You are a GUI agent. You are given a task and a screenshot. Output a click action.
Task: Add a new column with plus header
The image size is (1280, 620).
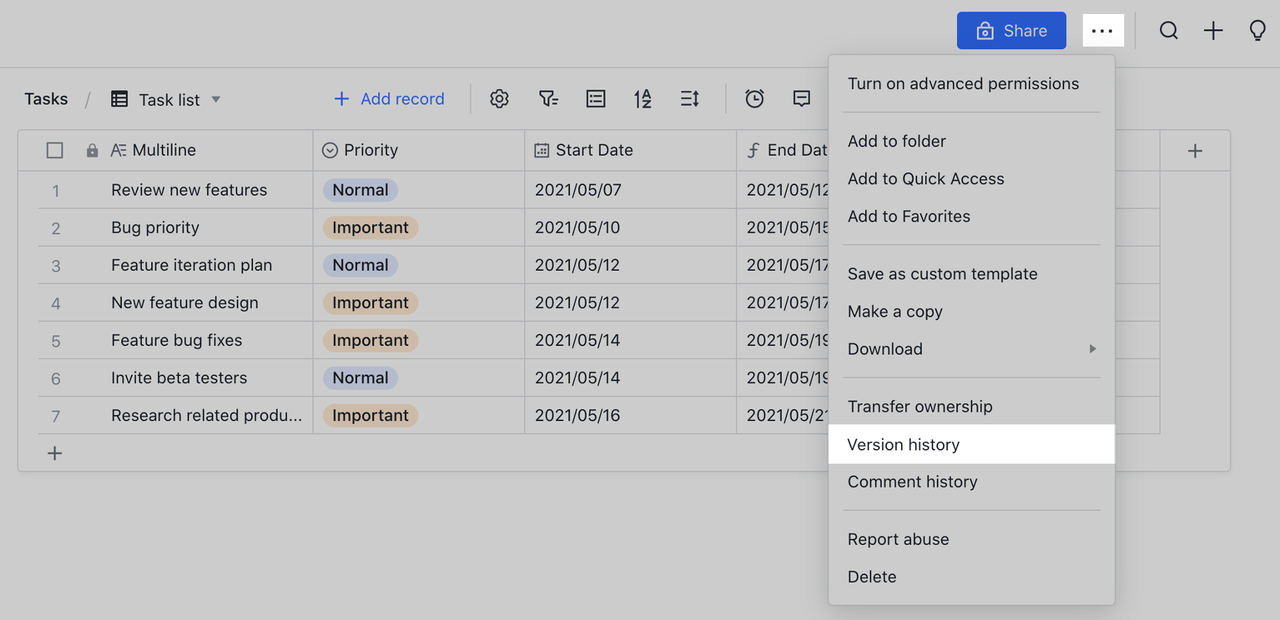click(1195, 151)
